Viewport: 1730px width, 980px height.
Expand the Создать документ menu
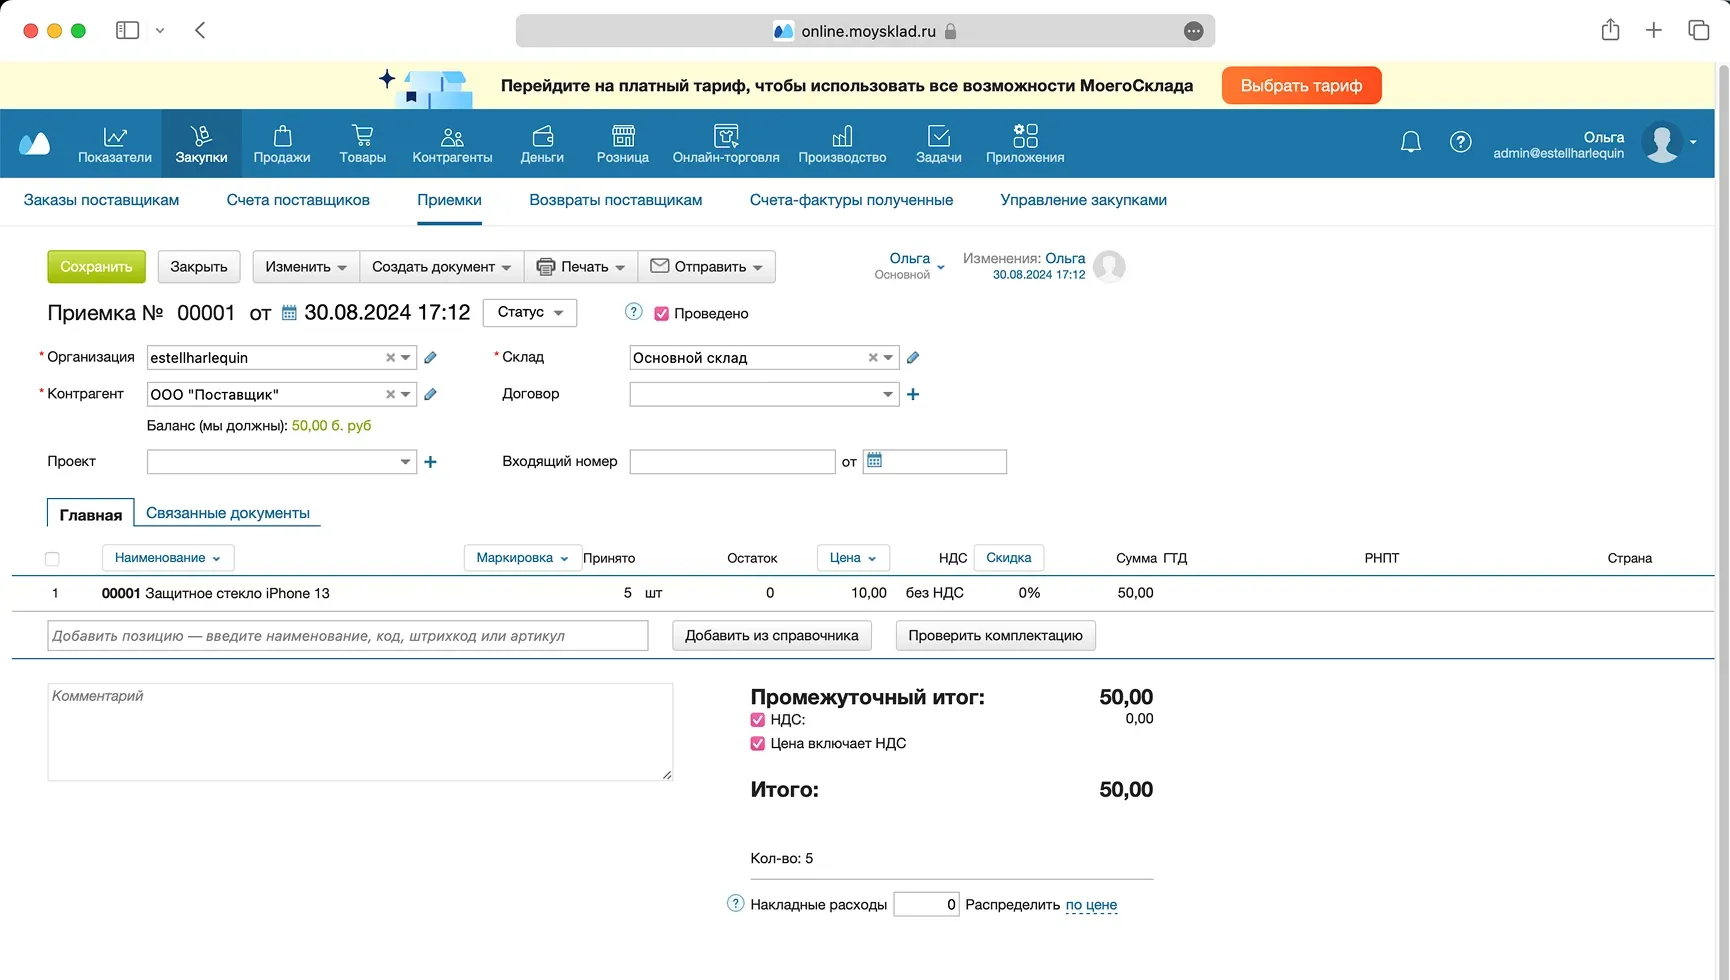(440, 266)
